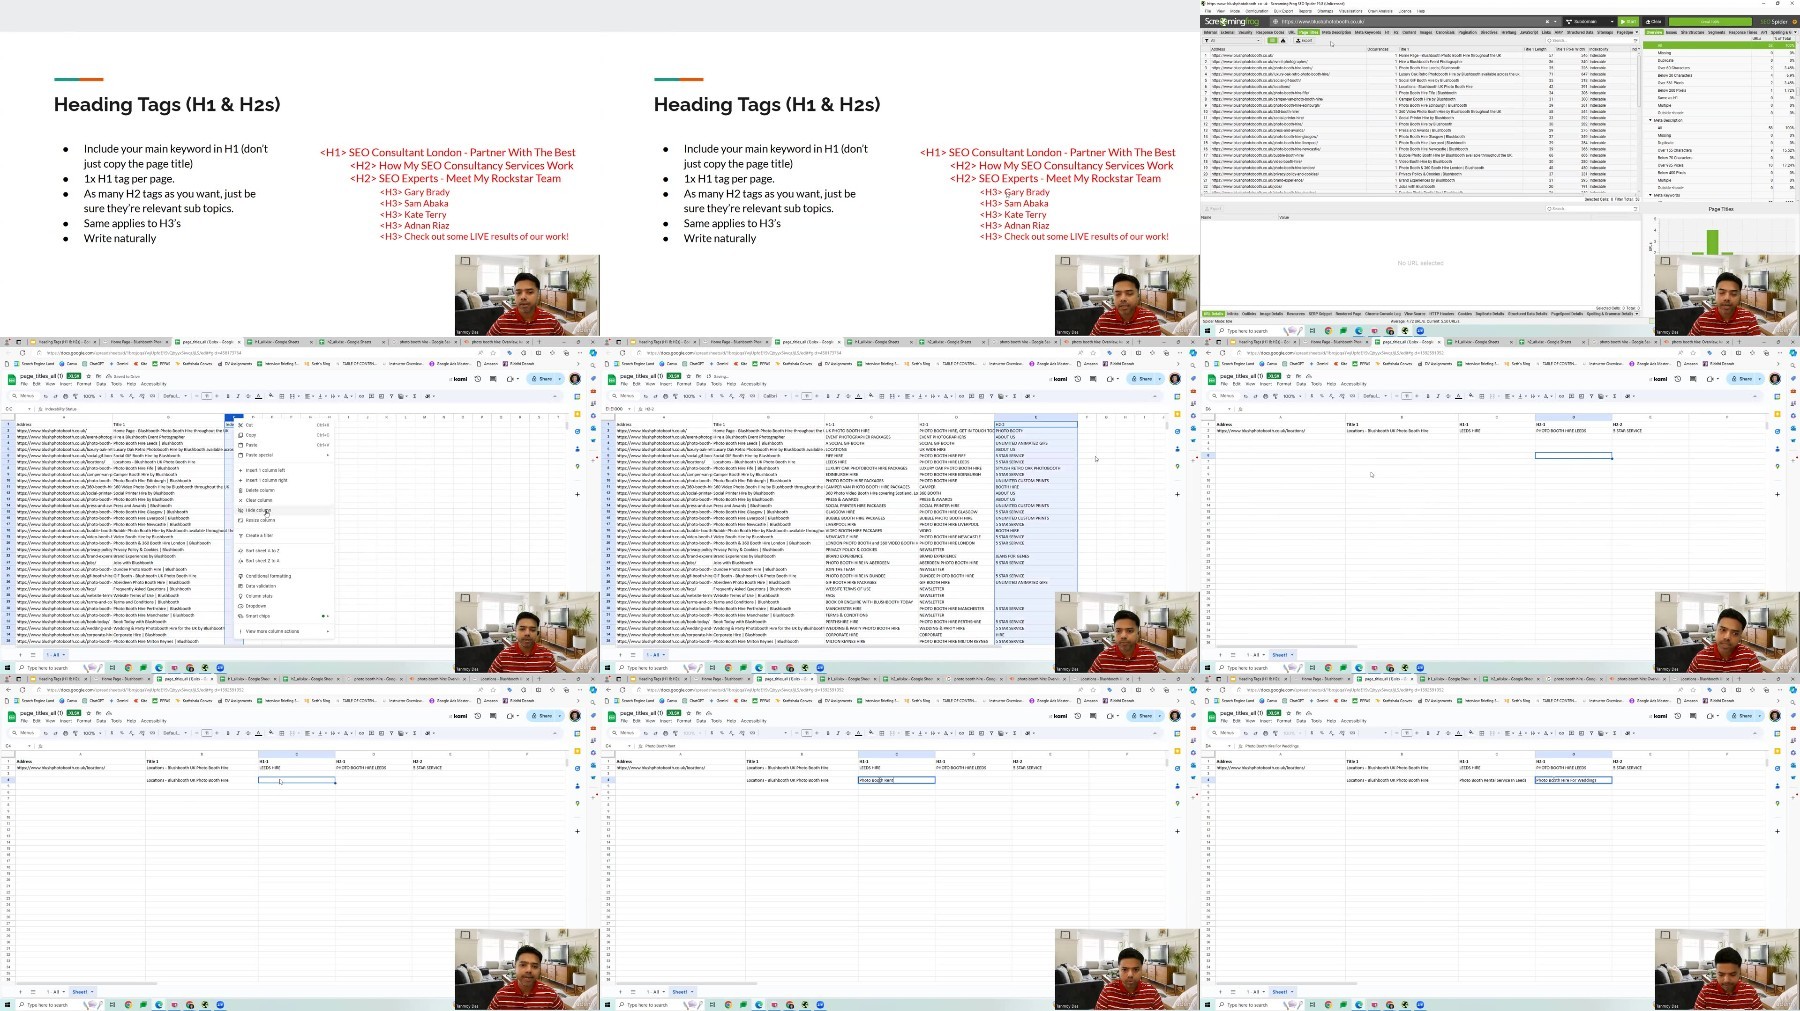Open text color picker in context-menu Sheets frame
This screenshot has width=1800, height=1011.
[x=259, y=396]
